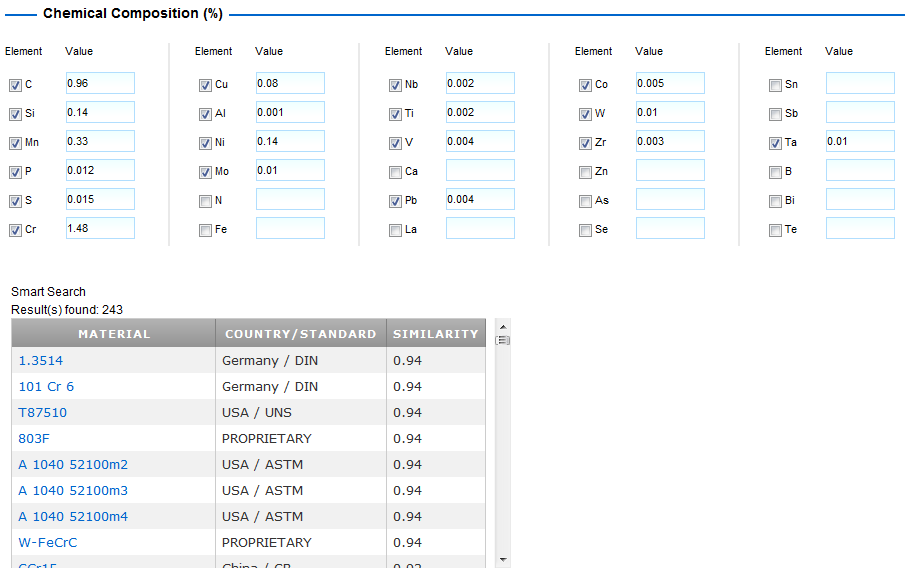Open the 1.3514 material link
905x581 pixels.
(x=41, y=361)
